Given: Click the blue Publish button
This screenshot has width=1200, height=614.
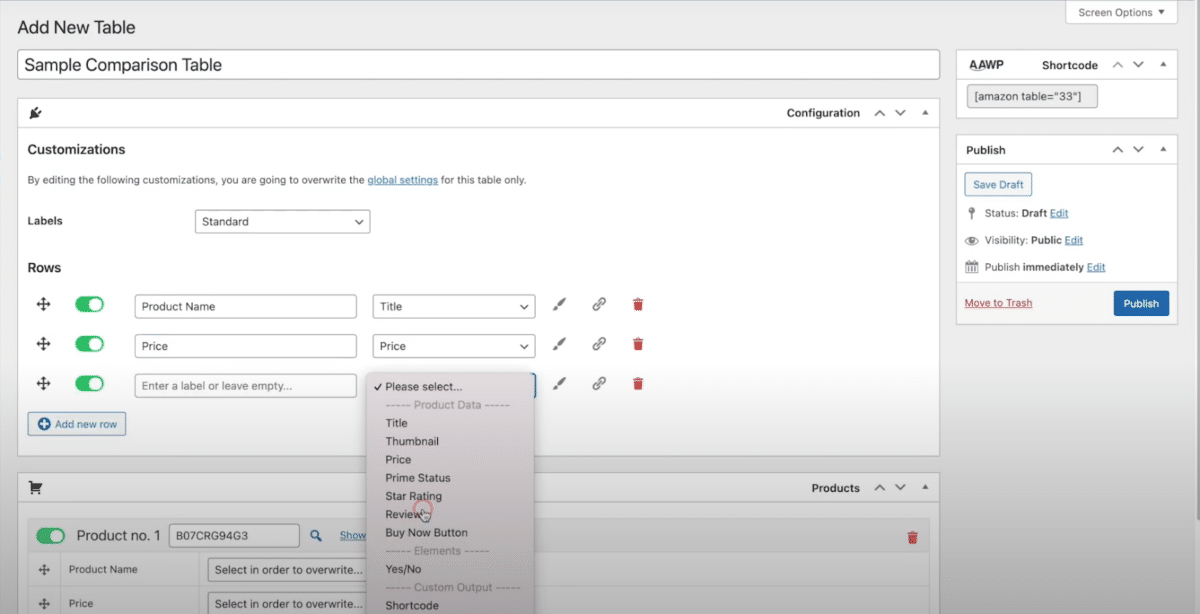Looking at the screenshot, I should (x=1141, y=303).
